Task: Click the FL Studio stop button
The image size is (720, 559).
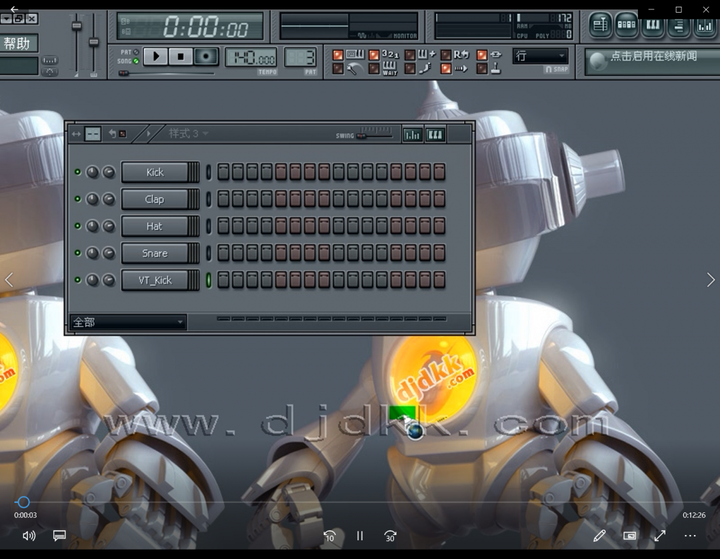Action: pos(180,56)
